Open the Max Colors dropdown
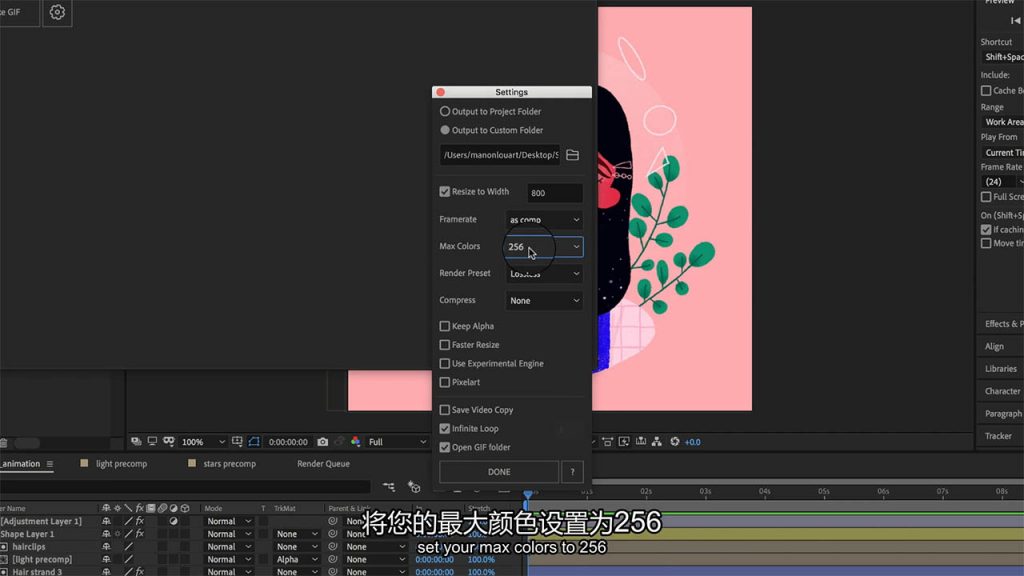The height and width of the screenshot is (576, 1024). (544, 247)
